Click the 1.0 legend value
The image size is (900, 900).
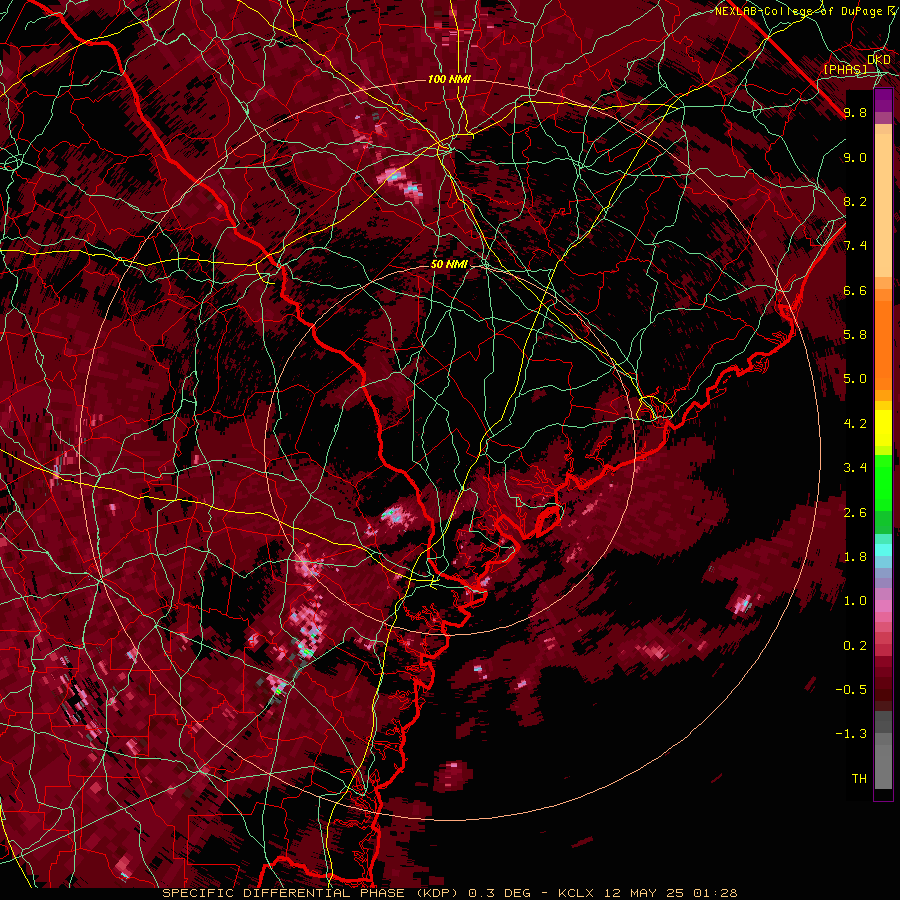[855, 601]
